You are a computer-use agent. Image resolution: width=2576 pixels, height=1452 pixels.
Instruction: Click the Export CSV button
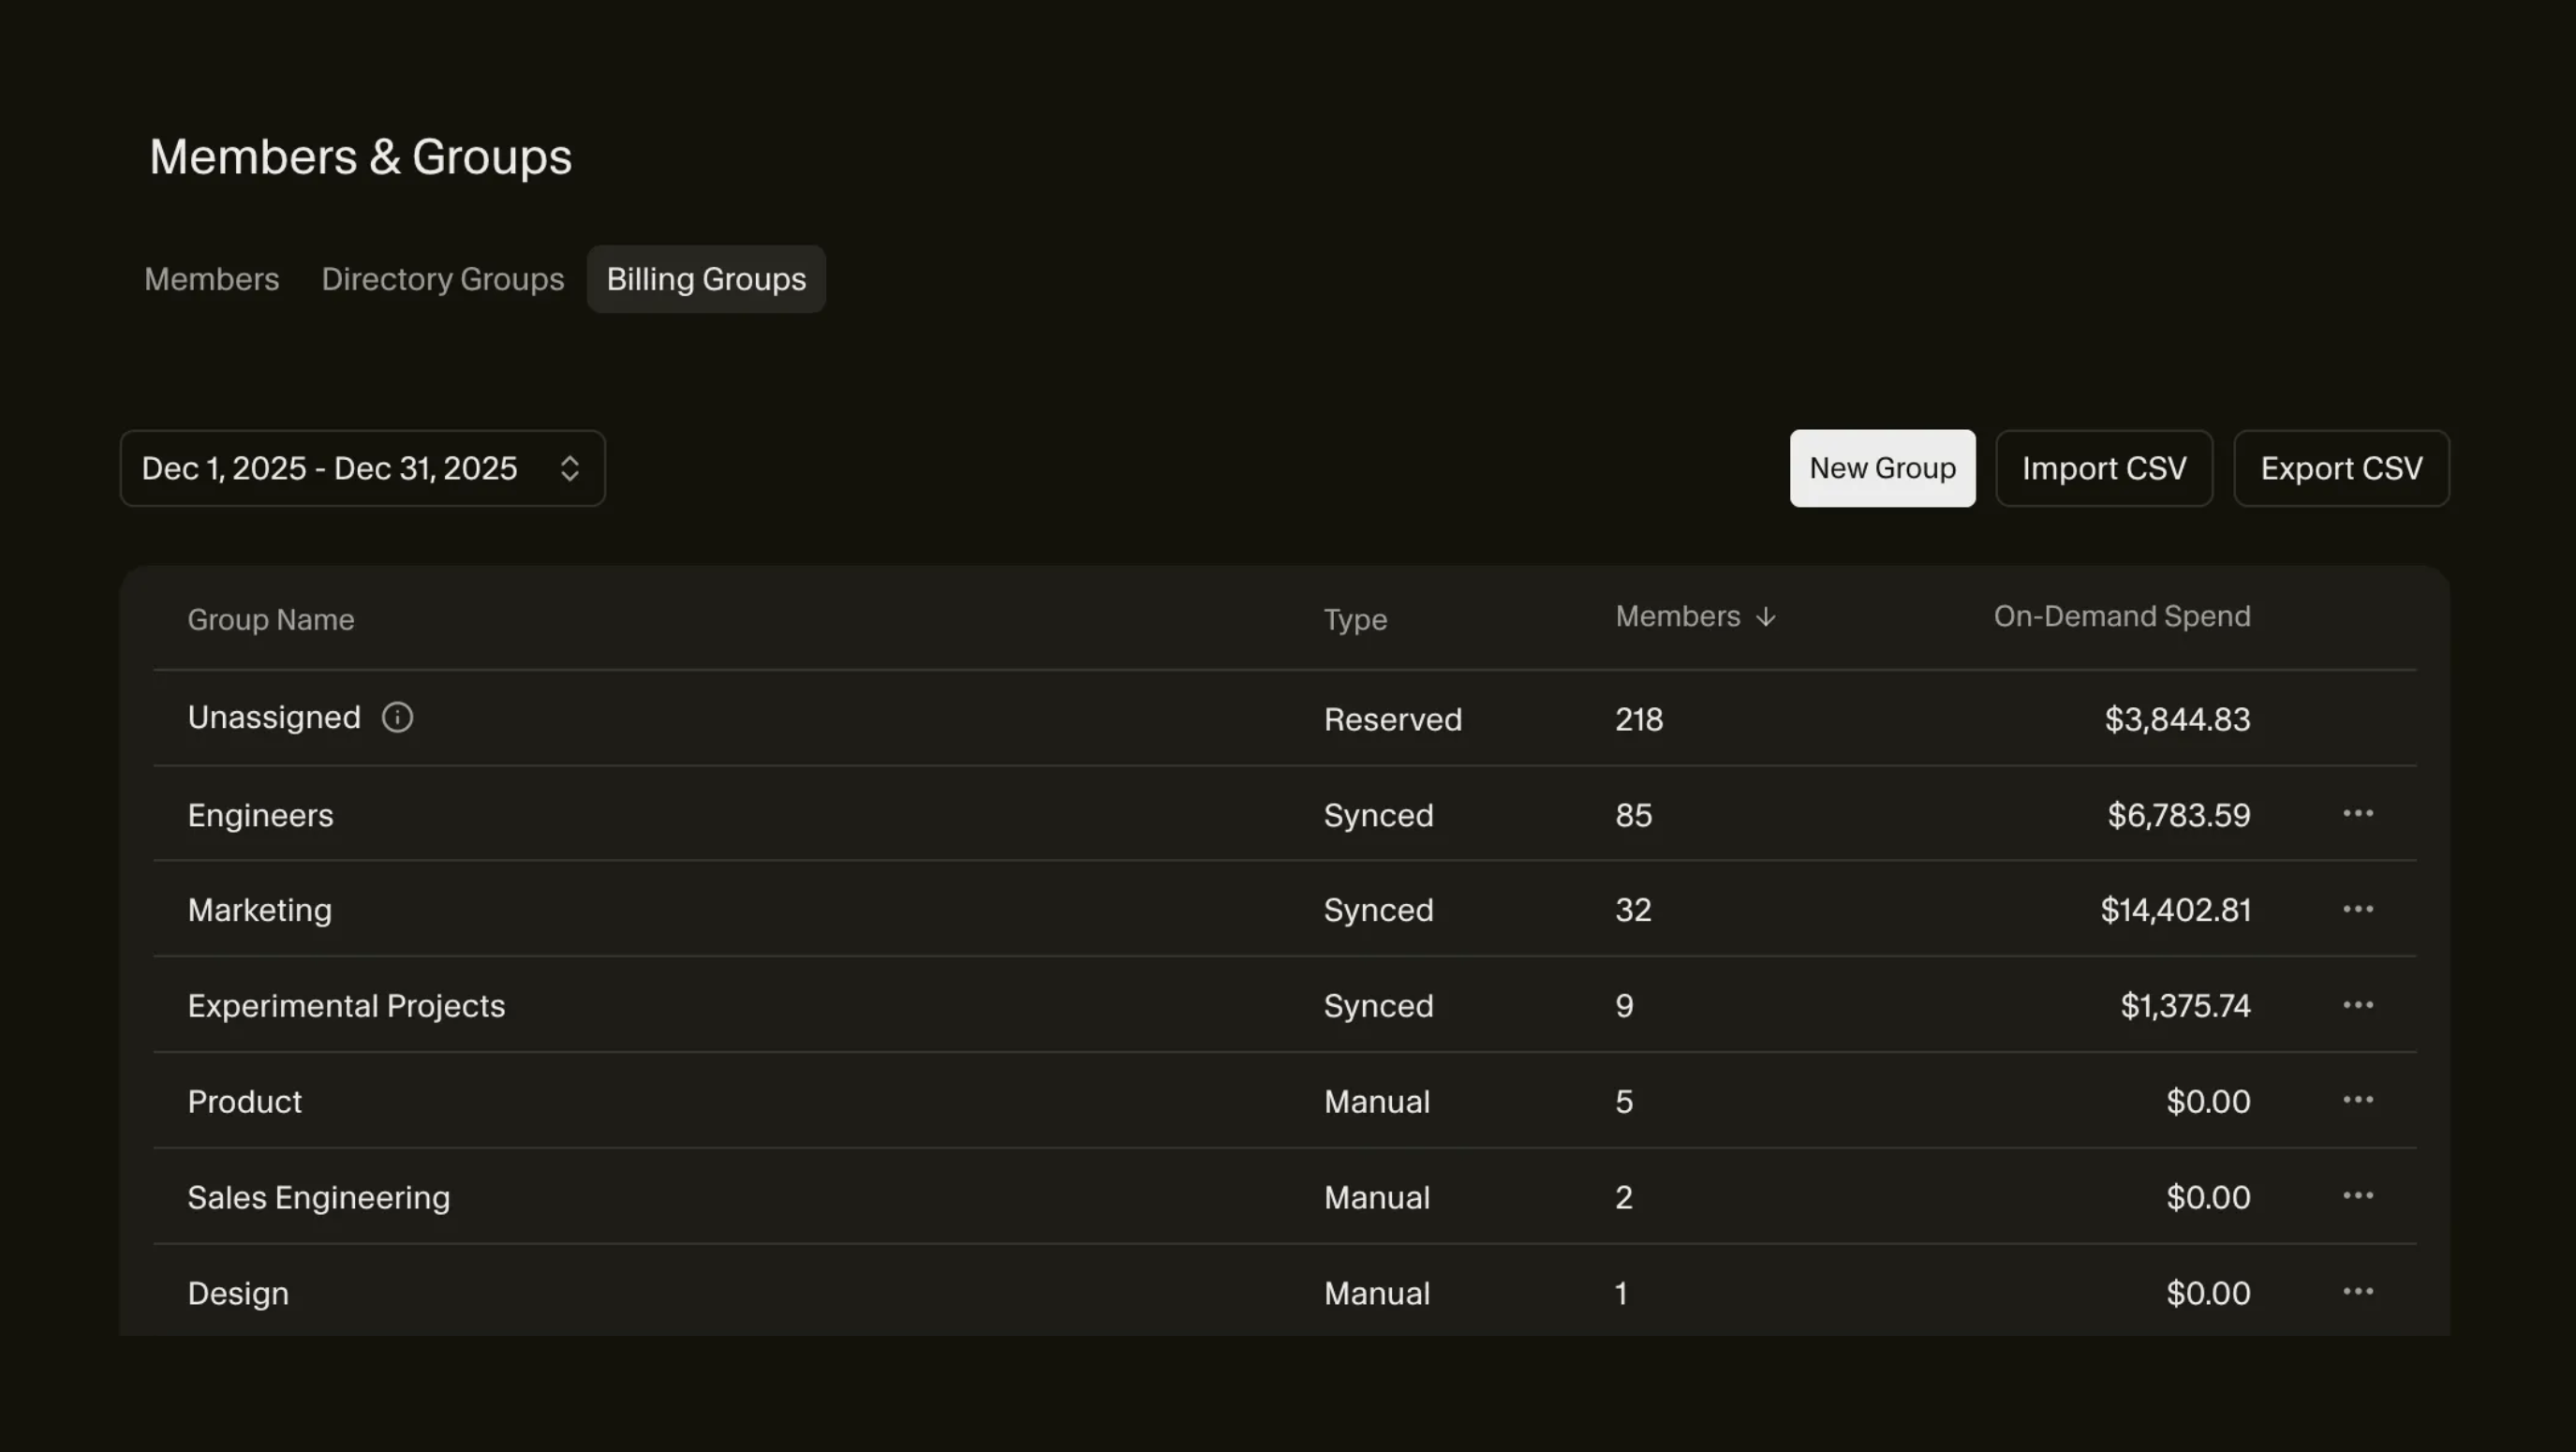click(x=2341, y=468)
